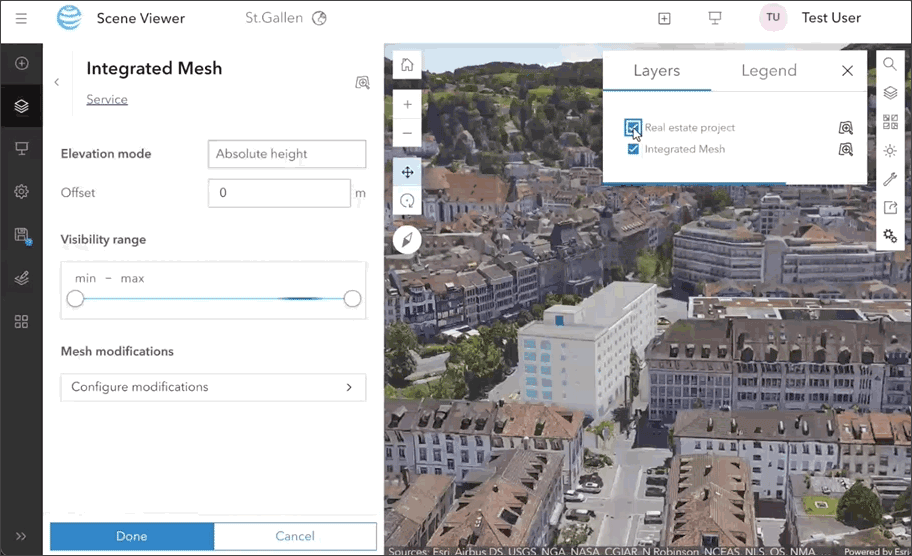The height and width of the screenshot is (556, 912).
Task: Close the Layers popup panel
Action: click(847, 70)
